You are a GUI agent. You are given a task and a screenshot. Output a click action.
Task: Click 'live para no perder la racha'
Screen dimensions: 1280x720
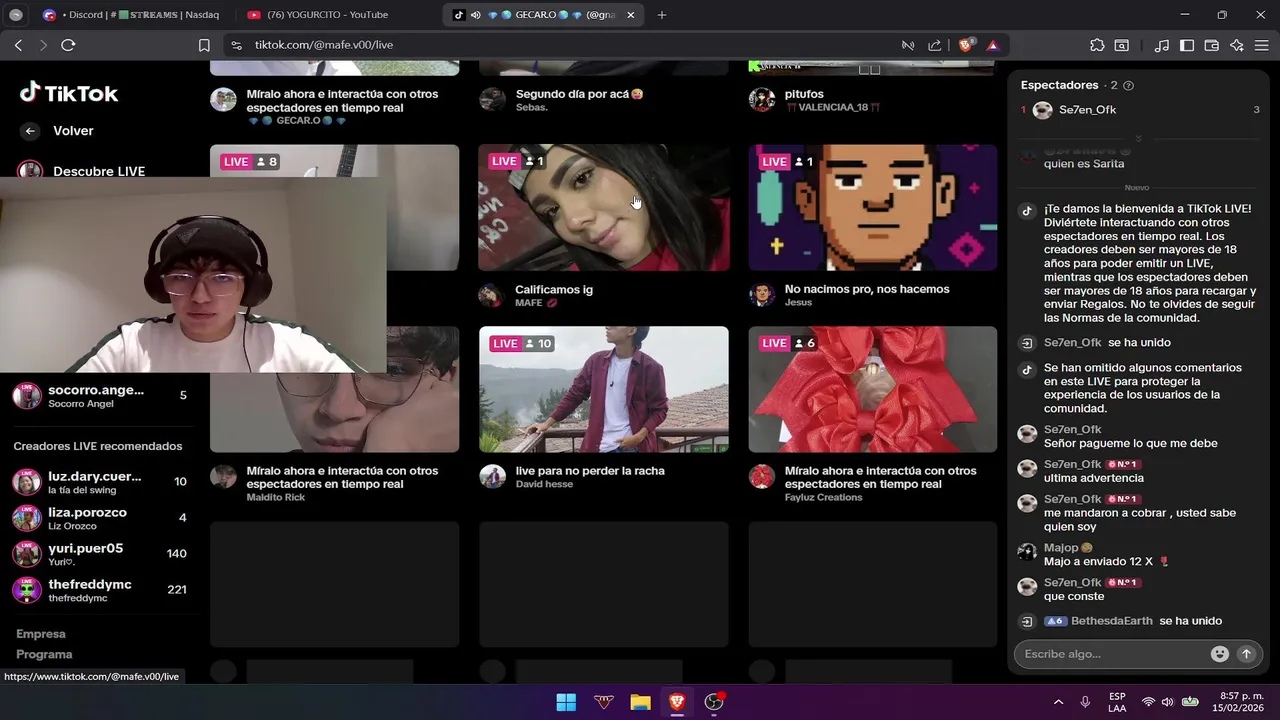(x=590, y=471)
